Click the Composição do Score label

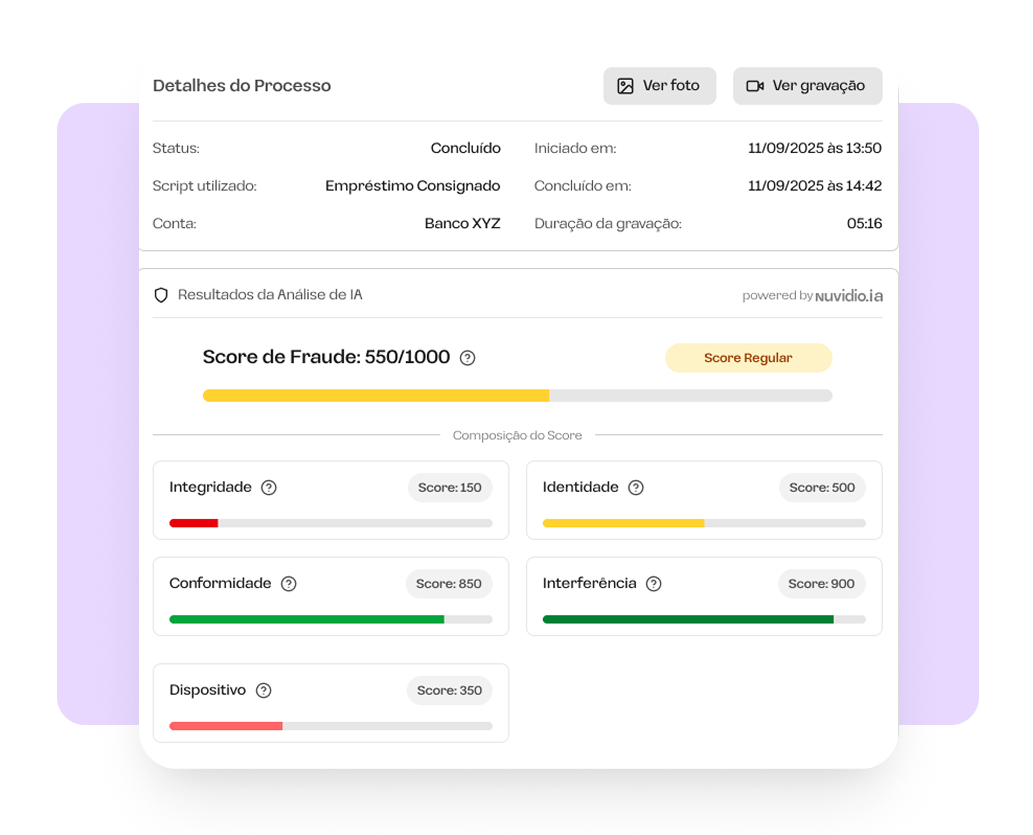pyautogui.click(x=517, y=436)
